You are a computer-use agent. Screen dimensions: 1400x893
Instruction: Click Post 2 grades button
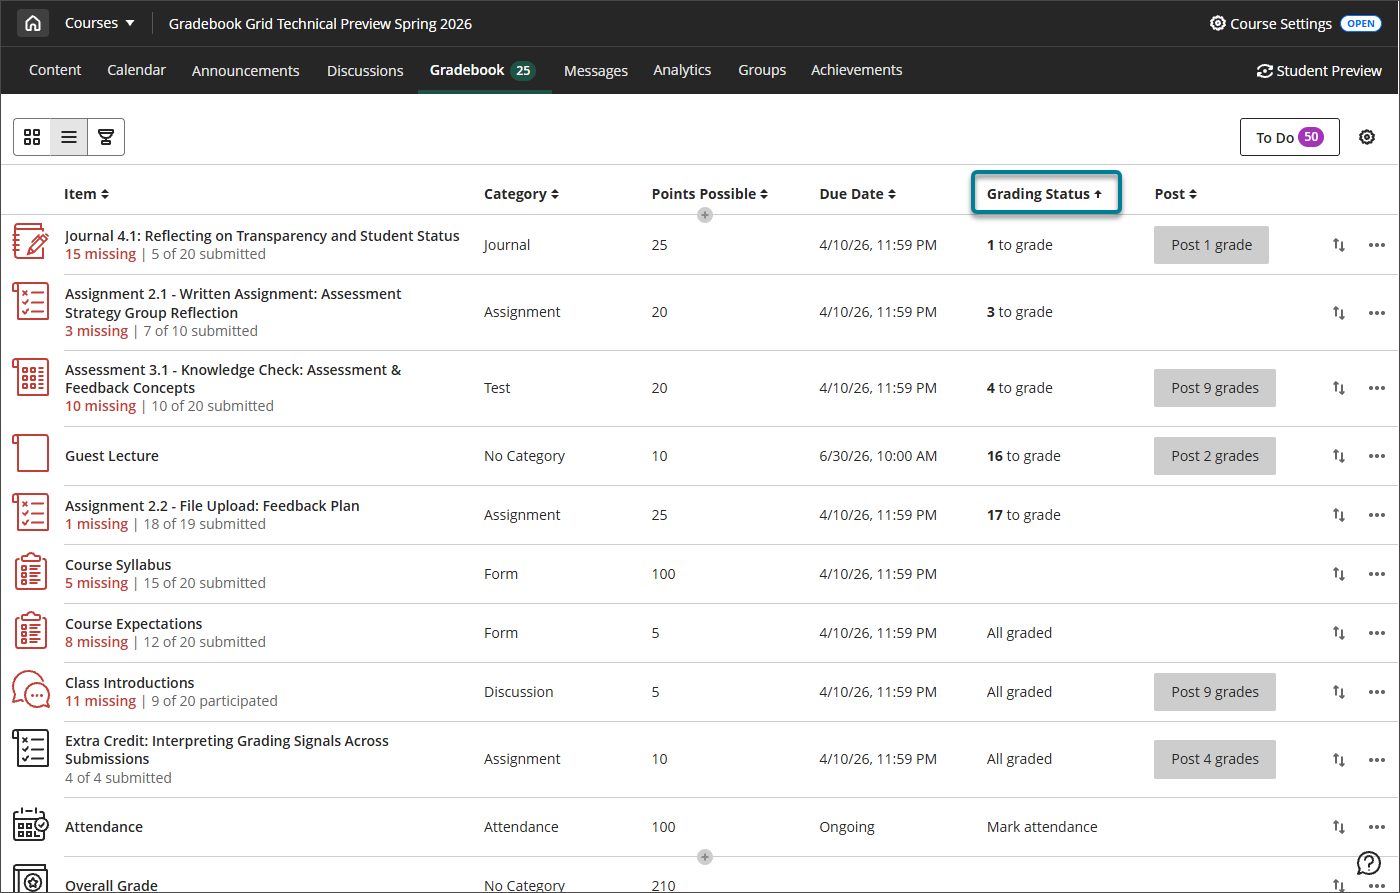tap(1215, 456)
